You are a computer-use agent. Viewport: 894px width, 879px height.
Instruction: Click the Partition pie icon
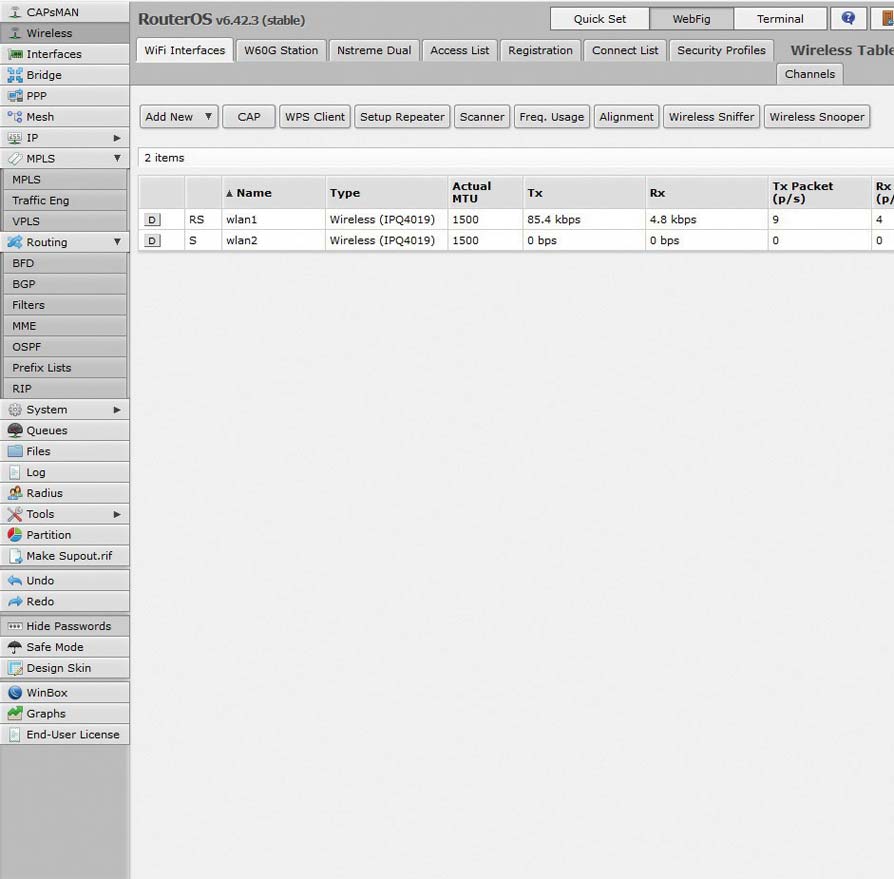click(15, 535)
